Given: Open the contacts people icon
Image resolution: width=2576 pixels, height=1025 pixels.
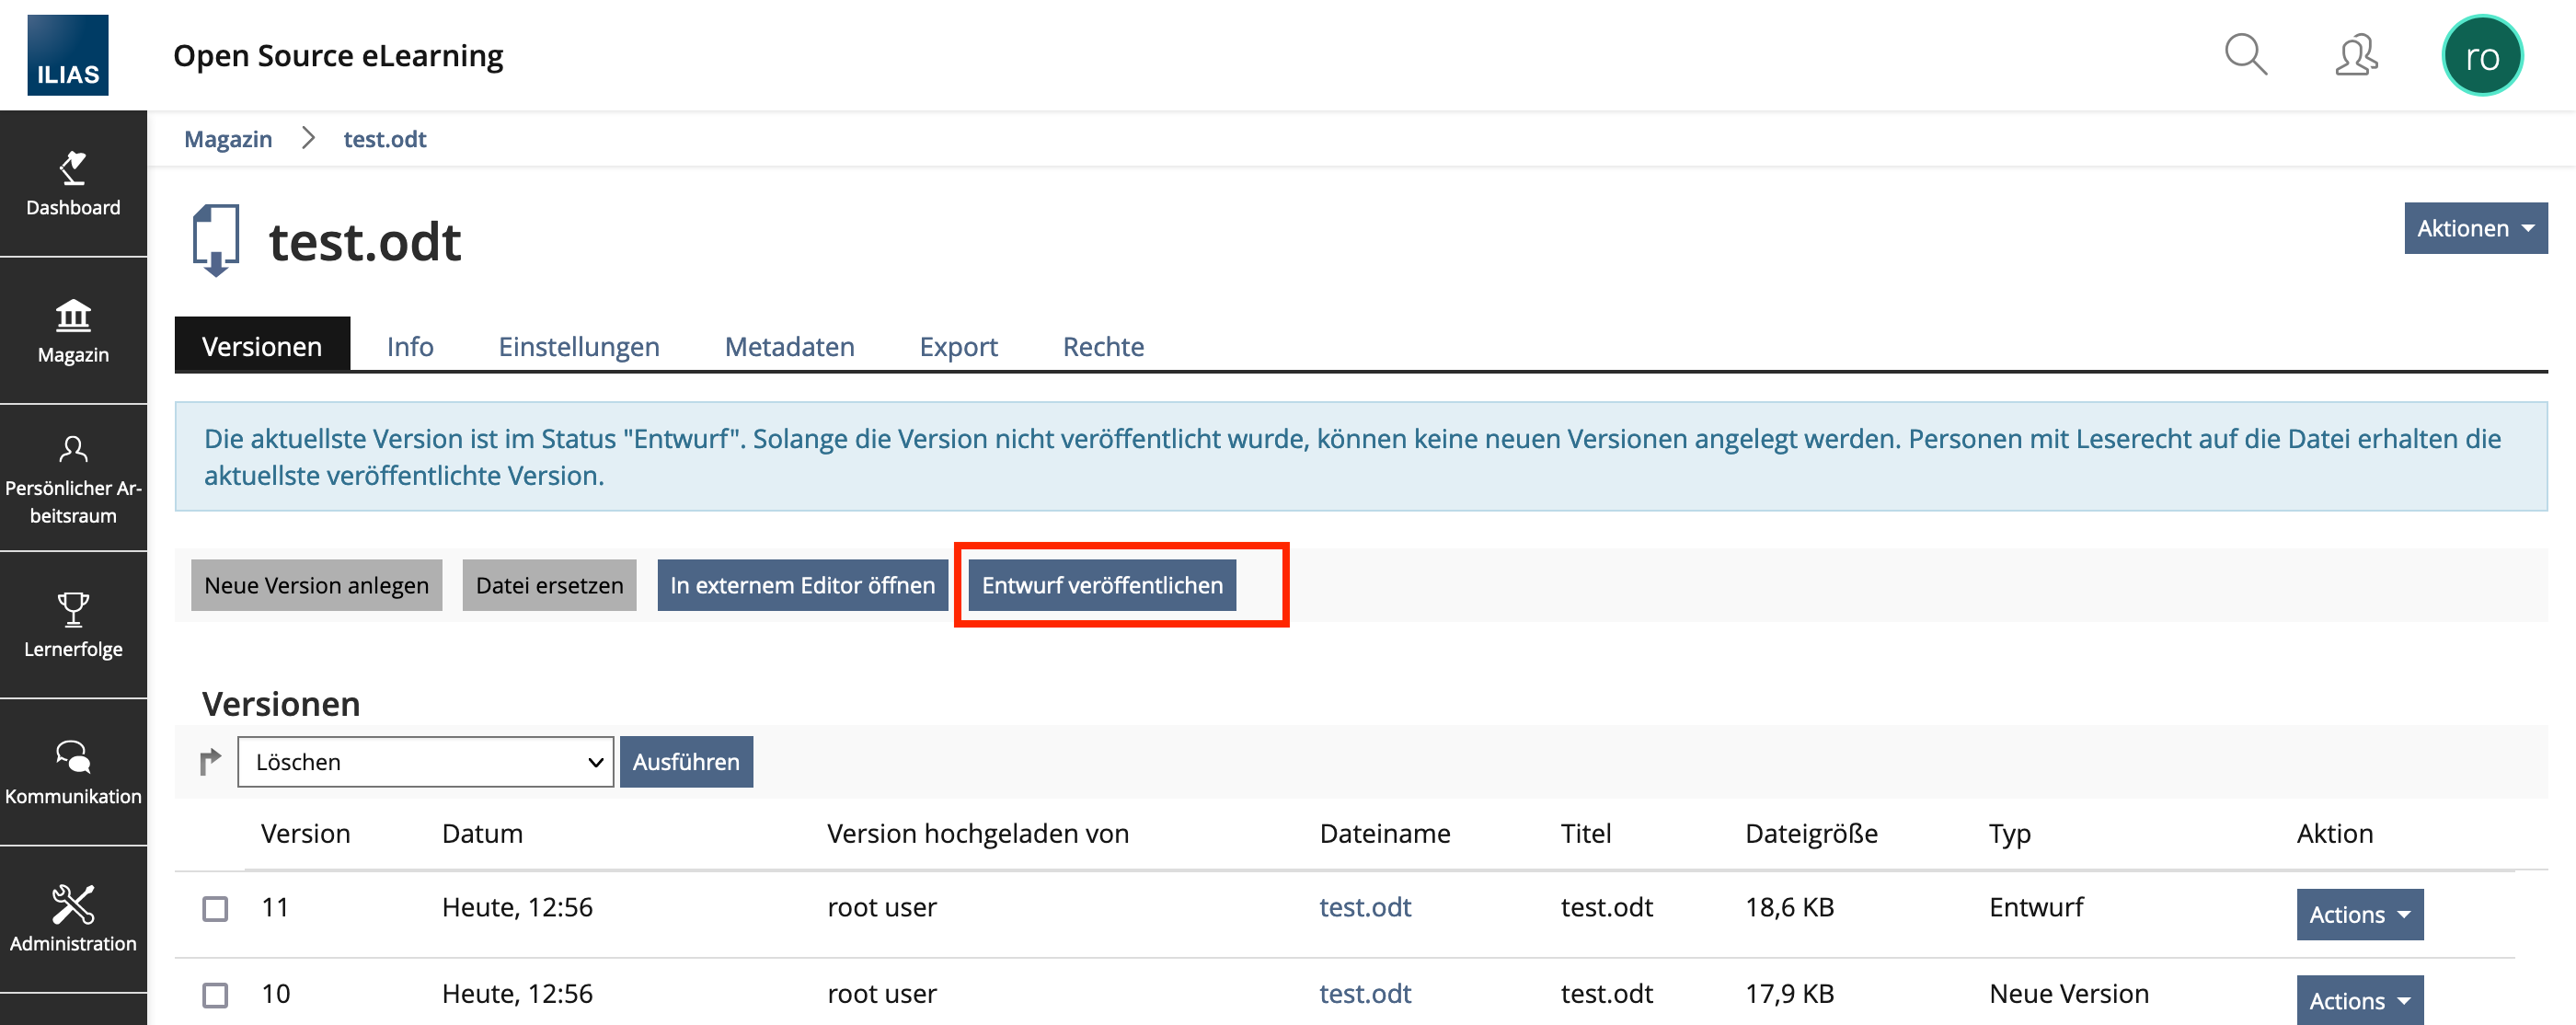Looking at the screenshot, I should pos(2355,55).
